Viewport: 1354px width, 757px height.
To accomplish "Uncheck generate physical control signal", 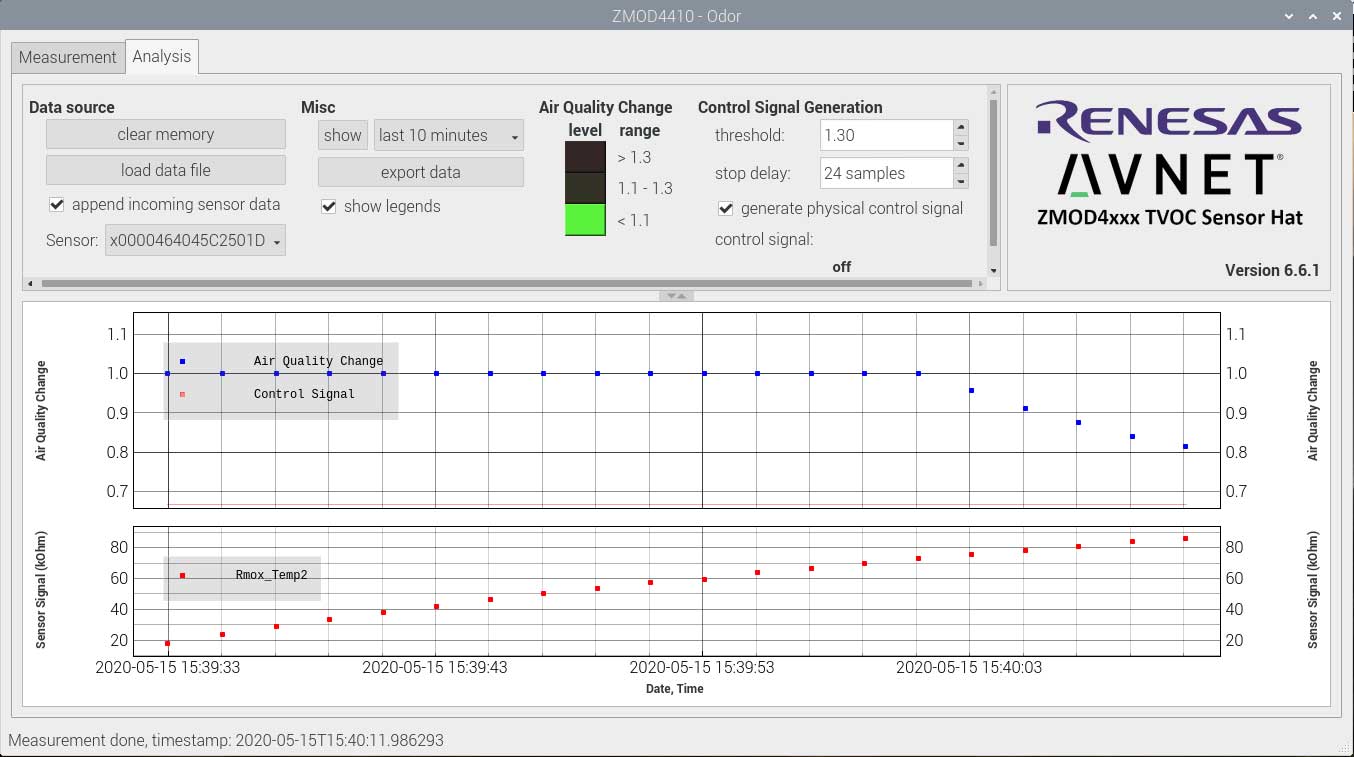I will 726,209.
